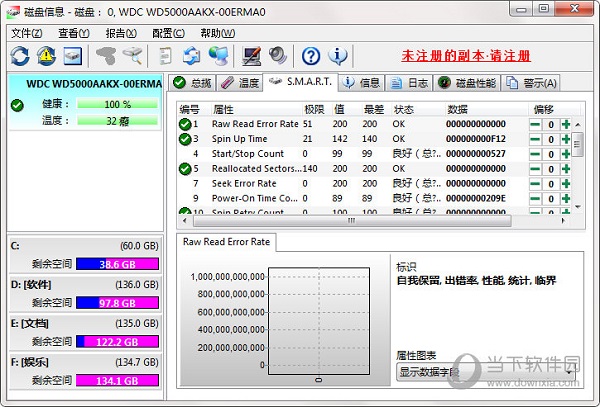This screenshot has height=407, width=600.
Task: Click the blue question mark help icon
Action: click(x=311, y=56)
